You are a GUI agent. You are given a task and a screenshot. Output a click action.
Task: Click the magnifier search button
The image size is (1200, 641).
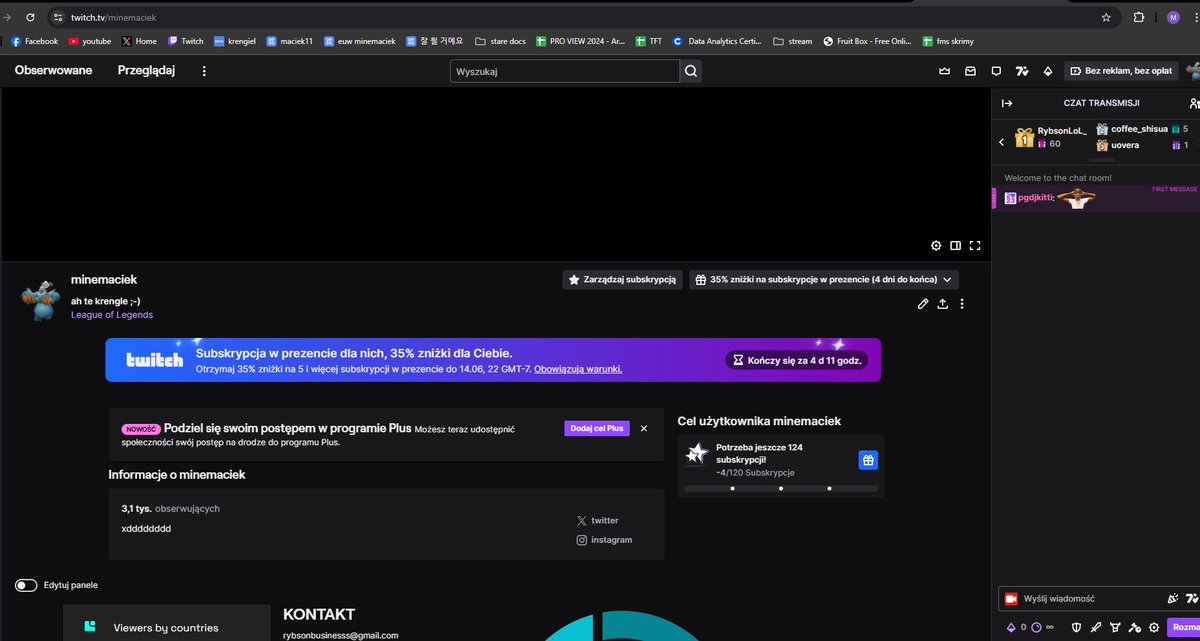(691, 71)
